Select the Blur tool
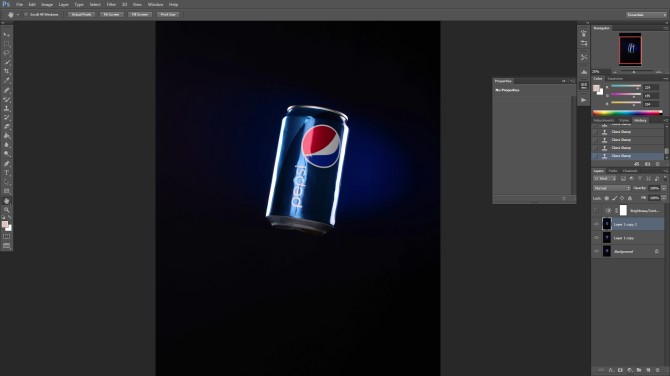 6,145
